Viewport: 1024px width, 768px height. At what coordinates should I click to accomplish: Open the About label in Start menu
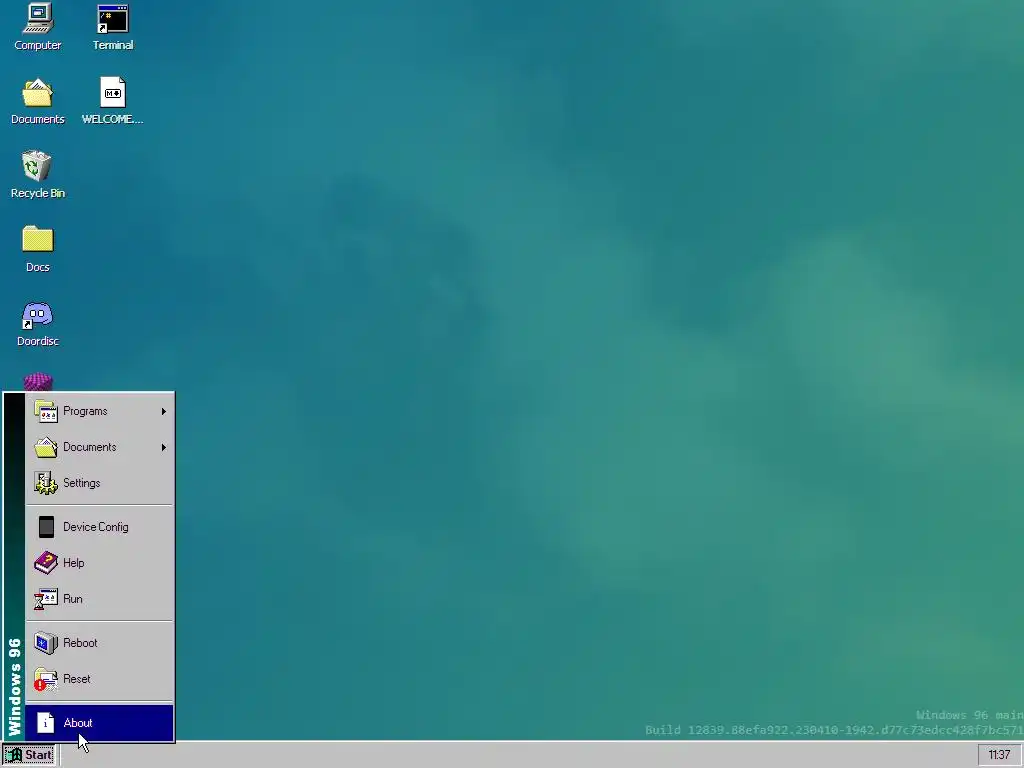pyautogui.click(x=78, y=723)
